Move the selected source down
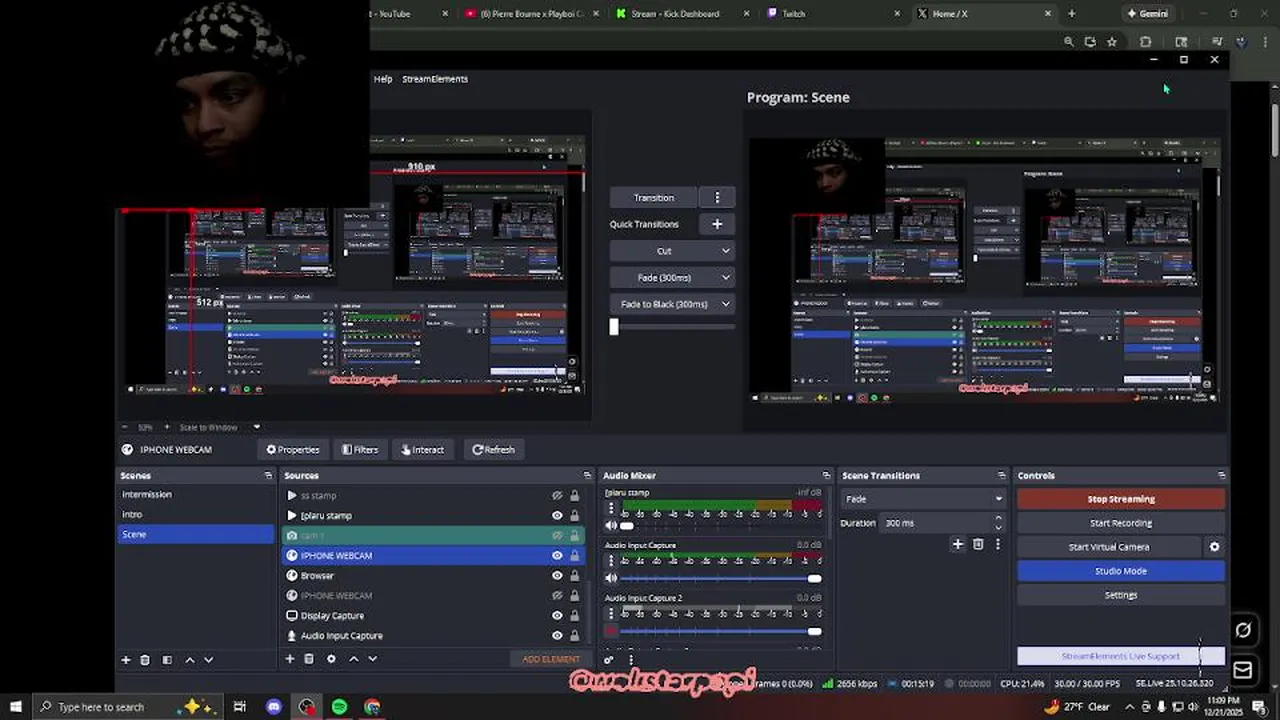The image size is (1280, 720). click(372, 659)
